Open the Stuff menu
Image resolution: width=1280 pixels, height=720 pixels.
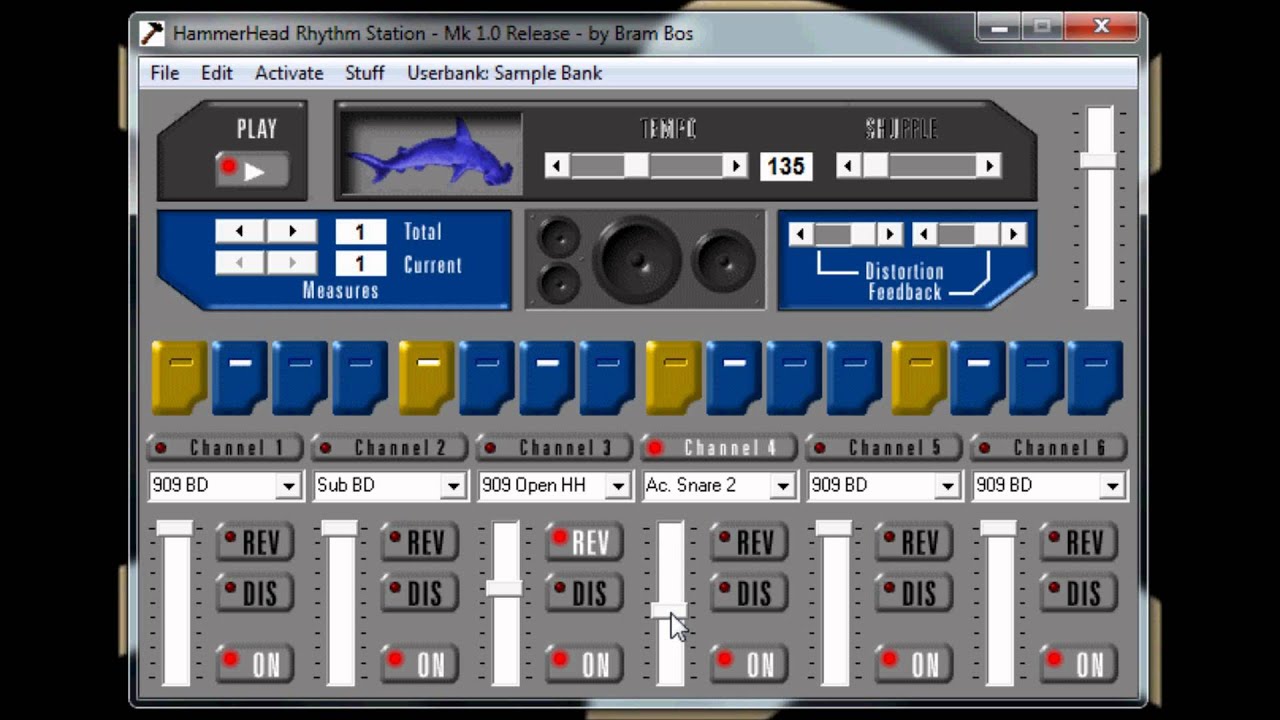[x=365, y=73]
